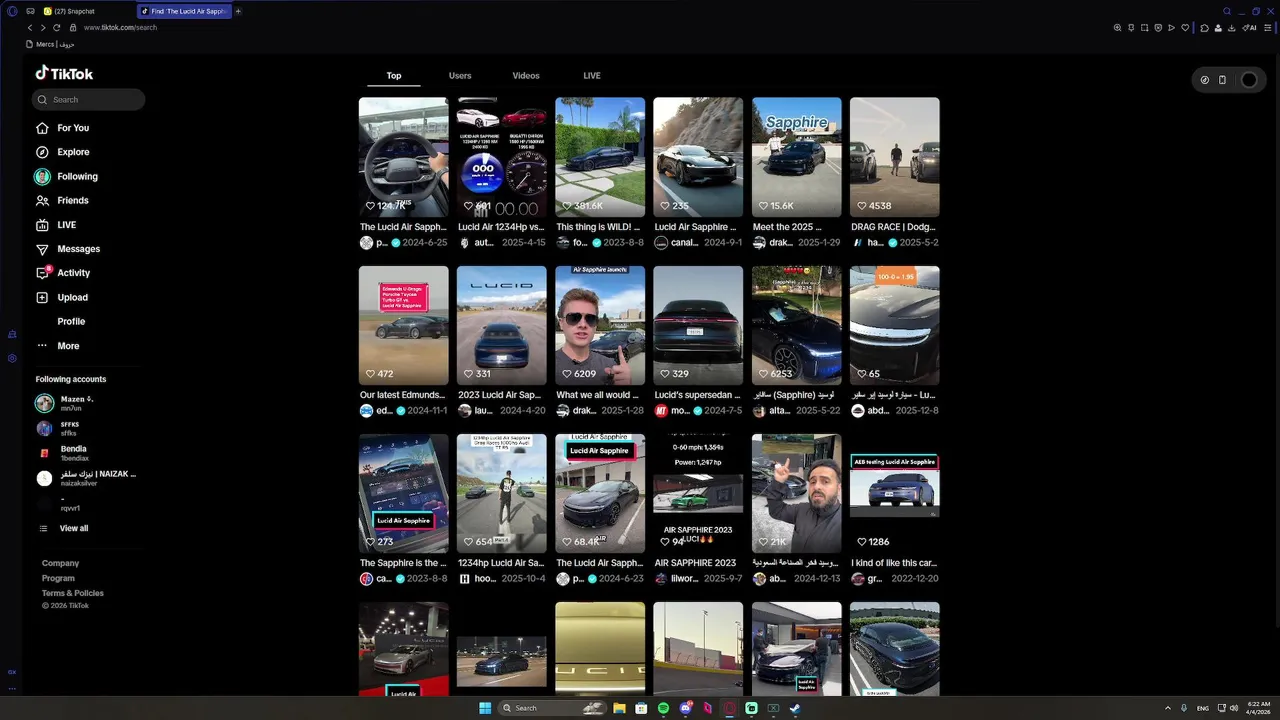The image size is (1280, 720).
Task: Open the More ellipsis menu icon
Action: [42, 345]
